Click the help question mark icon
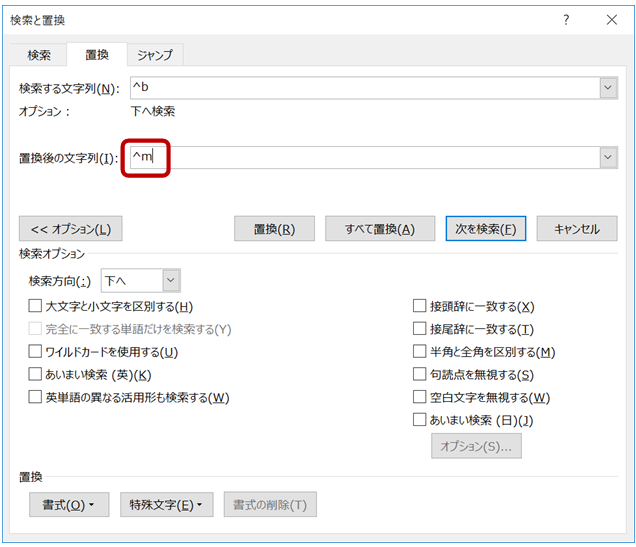 (566, 20)
